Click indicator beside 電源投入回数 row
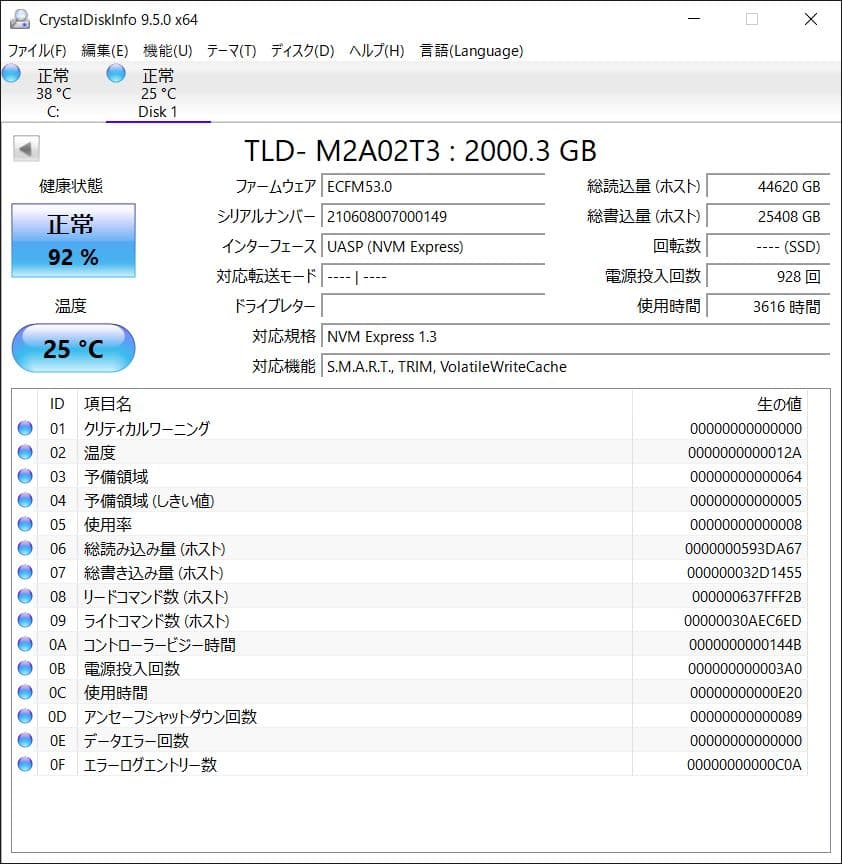842x864 pixels. click(23, 669)
